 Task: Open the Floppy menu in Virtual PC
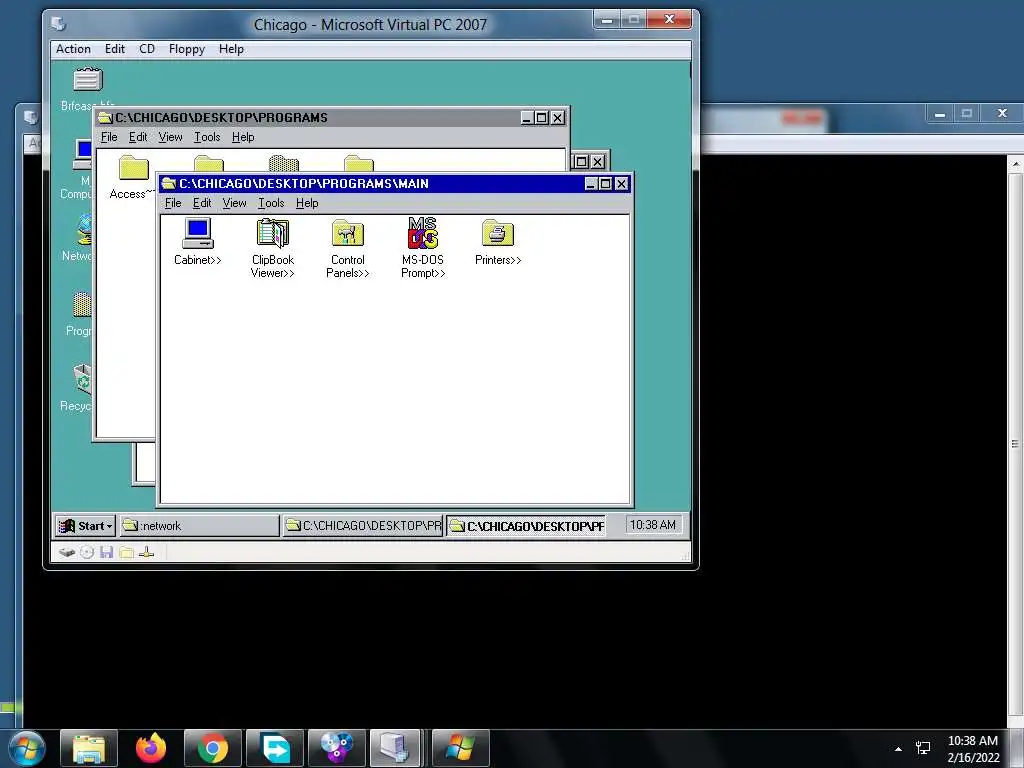(187, 49)
